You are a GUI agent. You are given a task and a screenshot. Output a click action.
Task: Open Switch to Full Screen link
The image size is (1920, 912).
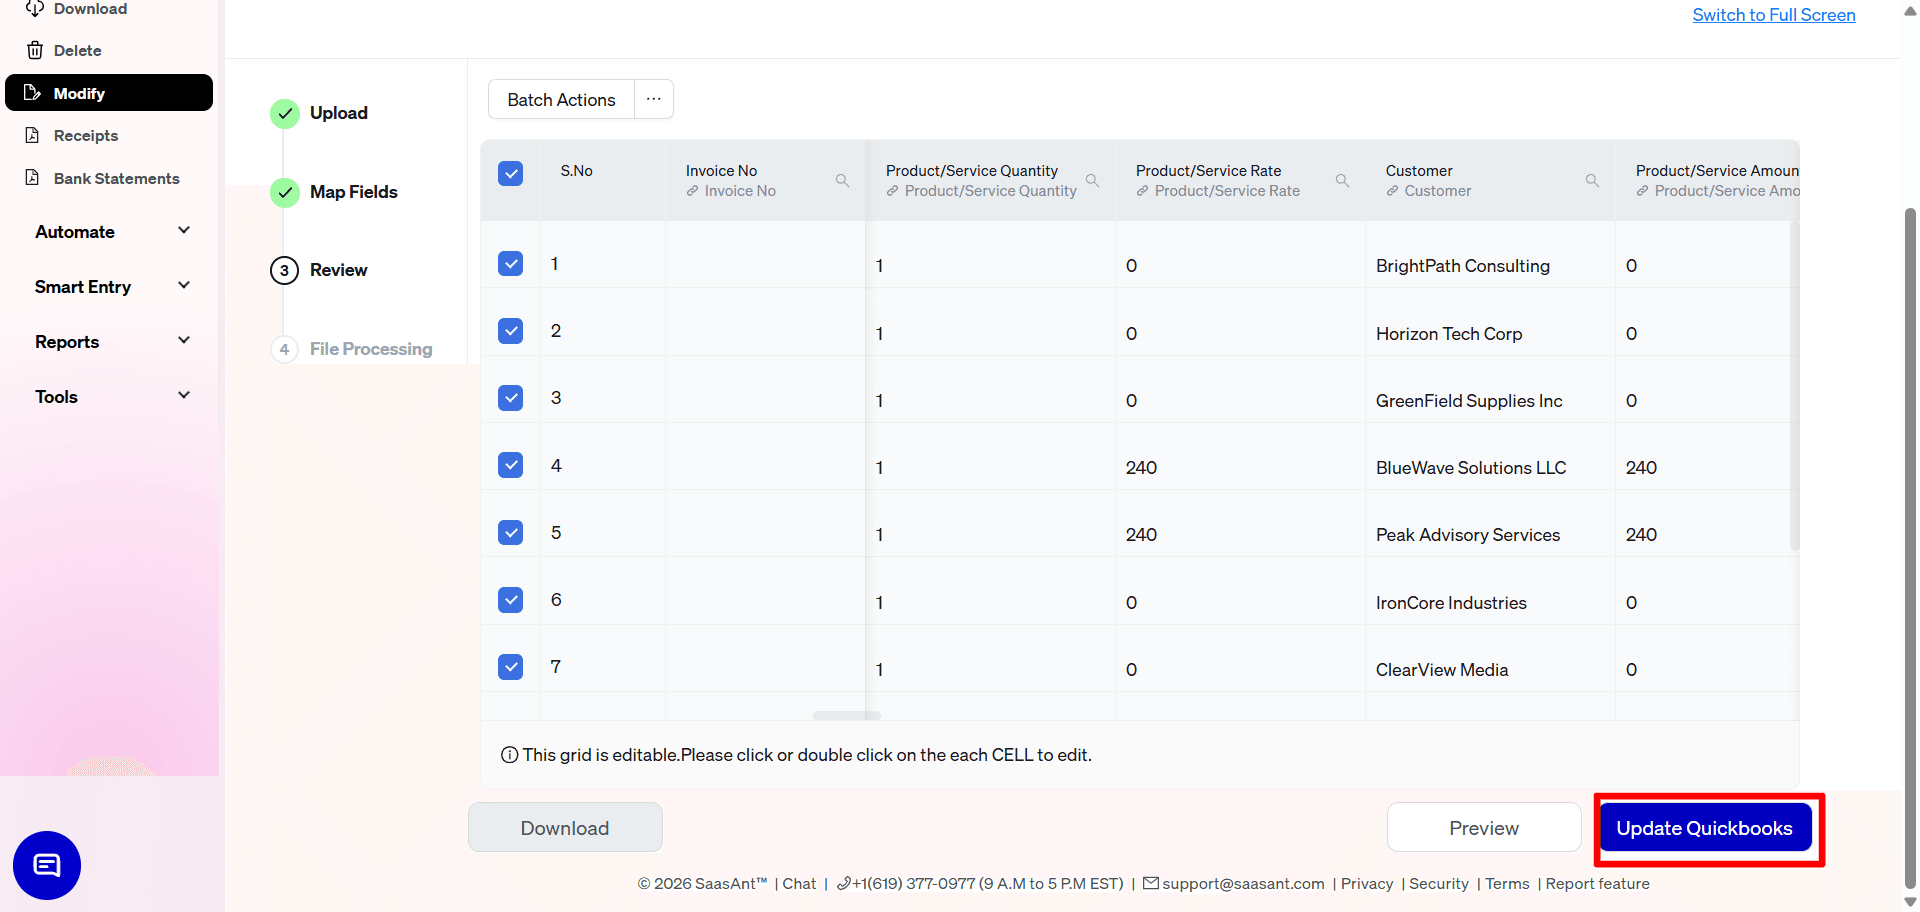click(x=1773, y=15)
